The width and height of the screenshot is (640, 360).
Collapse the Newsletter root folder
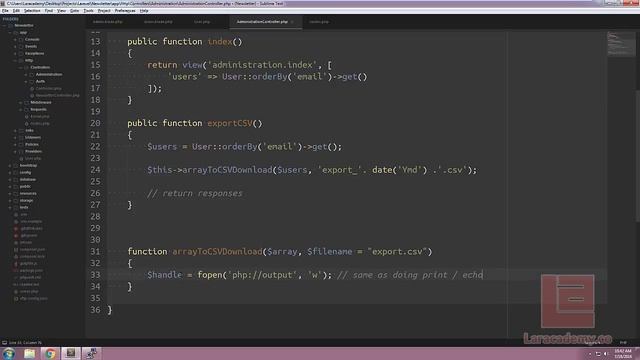click(5, 25)
